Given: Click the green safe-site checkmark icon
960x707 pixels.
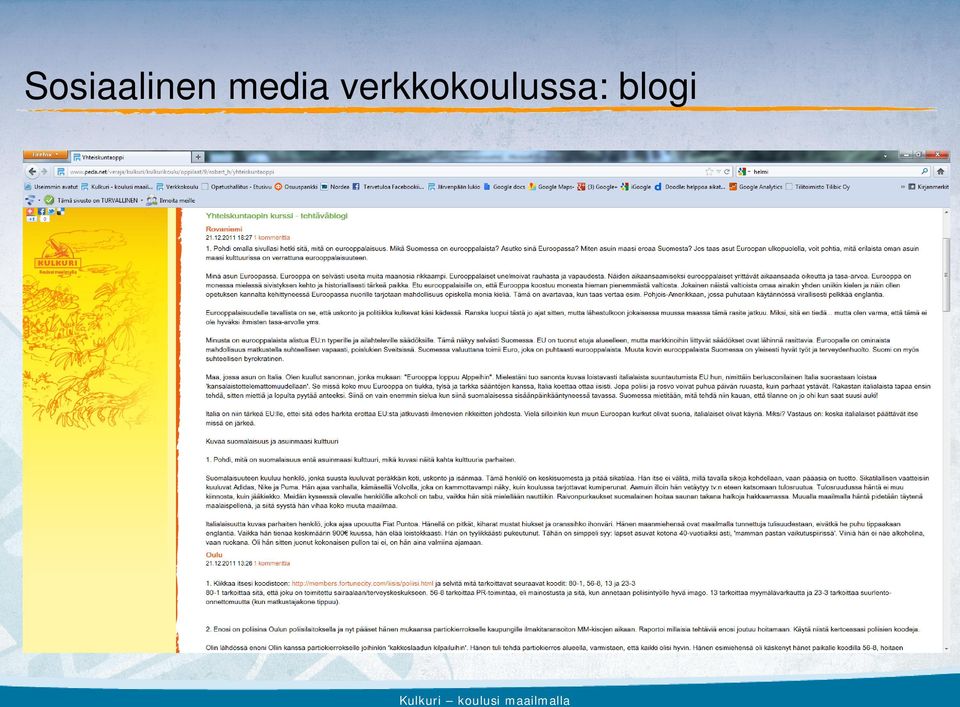Looking at the screenshot, I should click(49, 200).
